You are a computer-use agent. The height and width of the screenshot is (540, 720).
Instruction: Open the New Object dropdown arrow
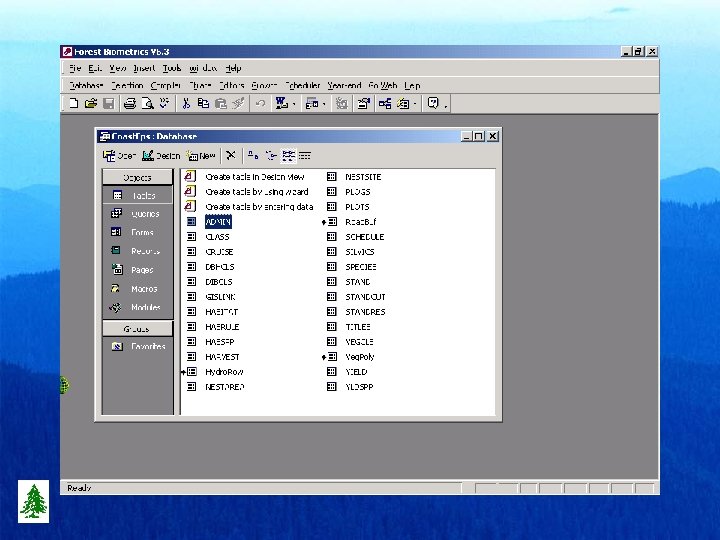click(415, 104)
